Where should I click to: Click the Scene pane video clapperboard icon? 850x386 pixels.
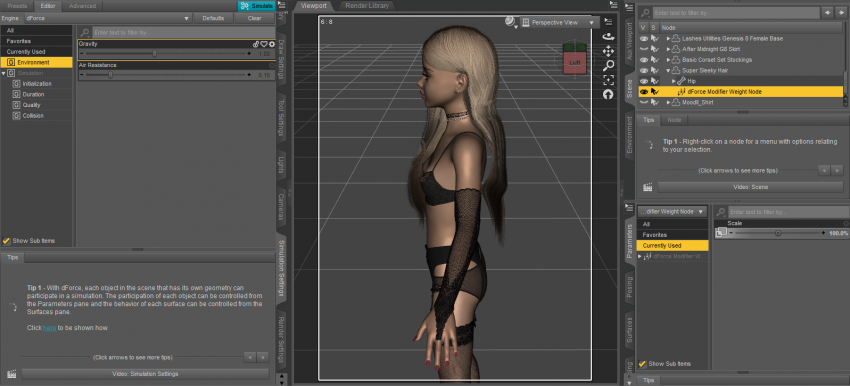point(647,187)
